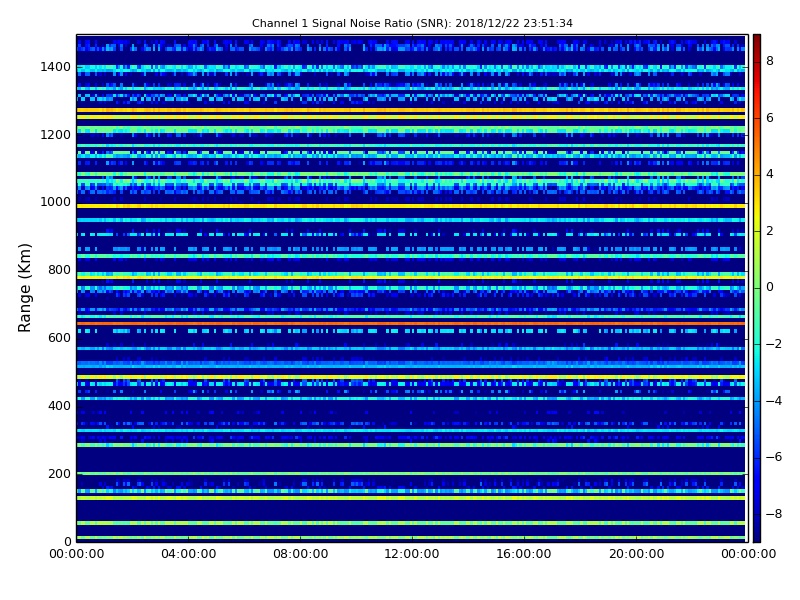Click the colorbar label −4
800x600 pixels.
coord(774,401)
